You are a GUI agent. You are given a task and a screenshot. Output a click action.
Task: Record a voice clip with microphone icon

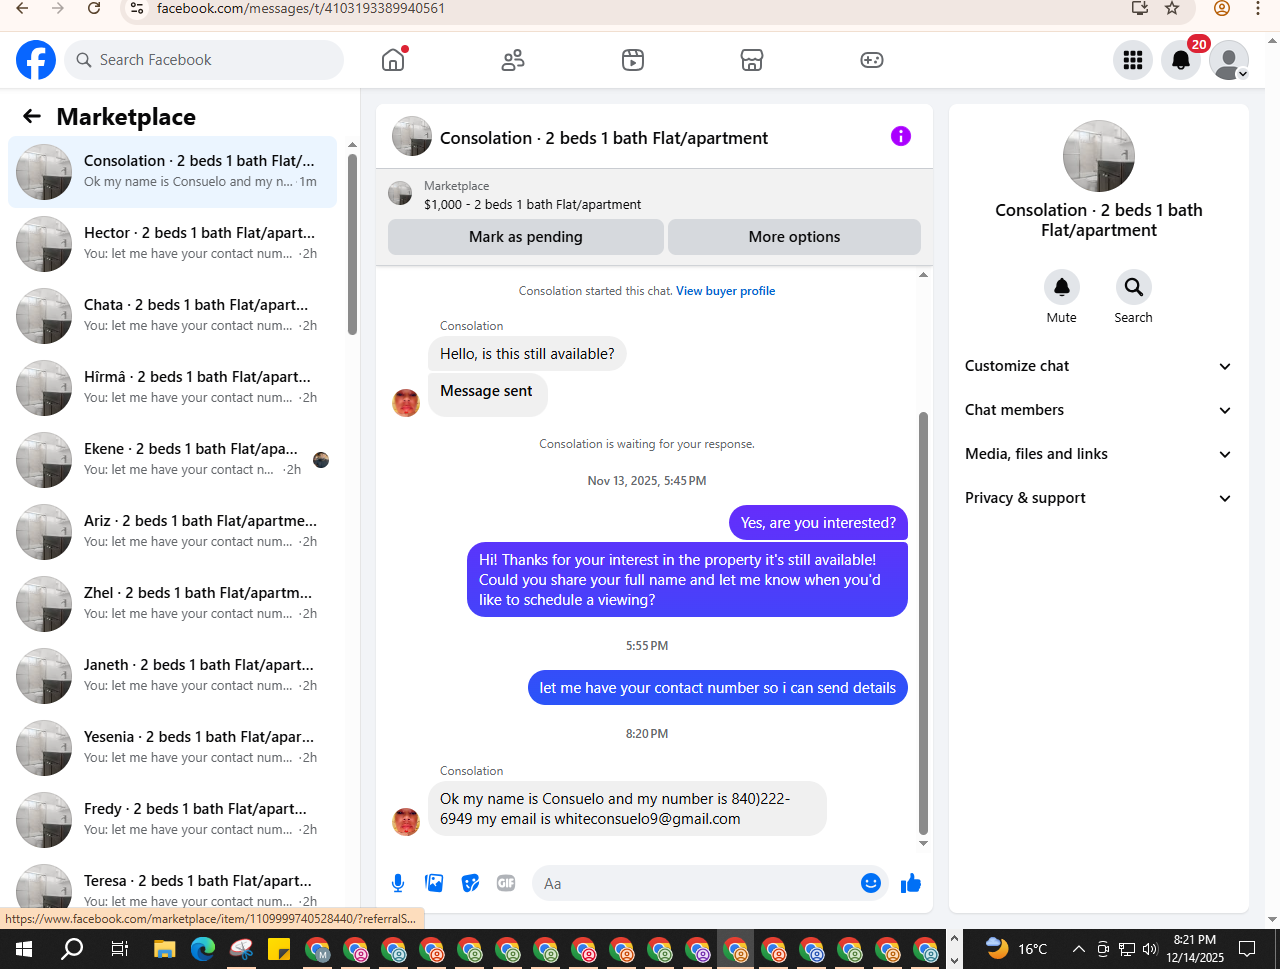coord(398,883)
